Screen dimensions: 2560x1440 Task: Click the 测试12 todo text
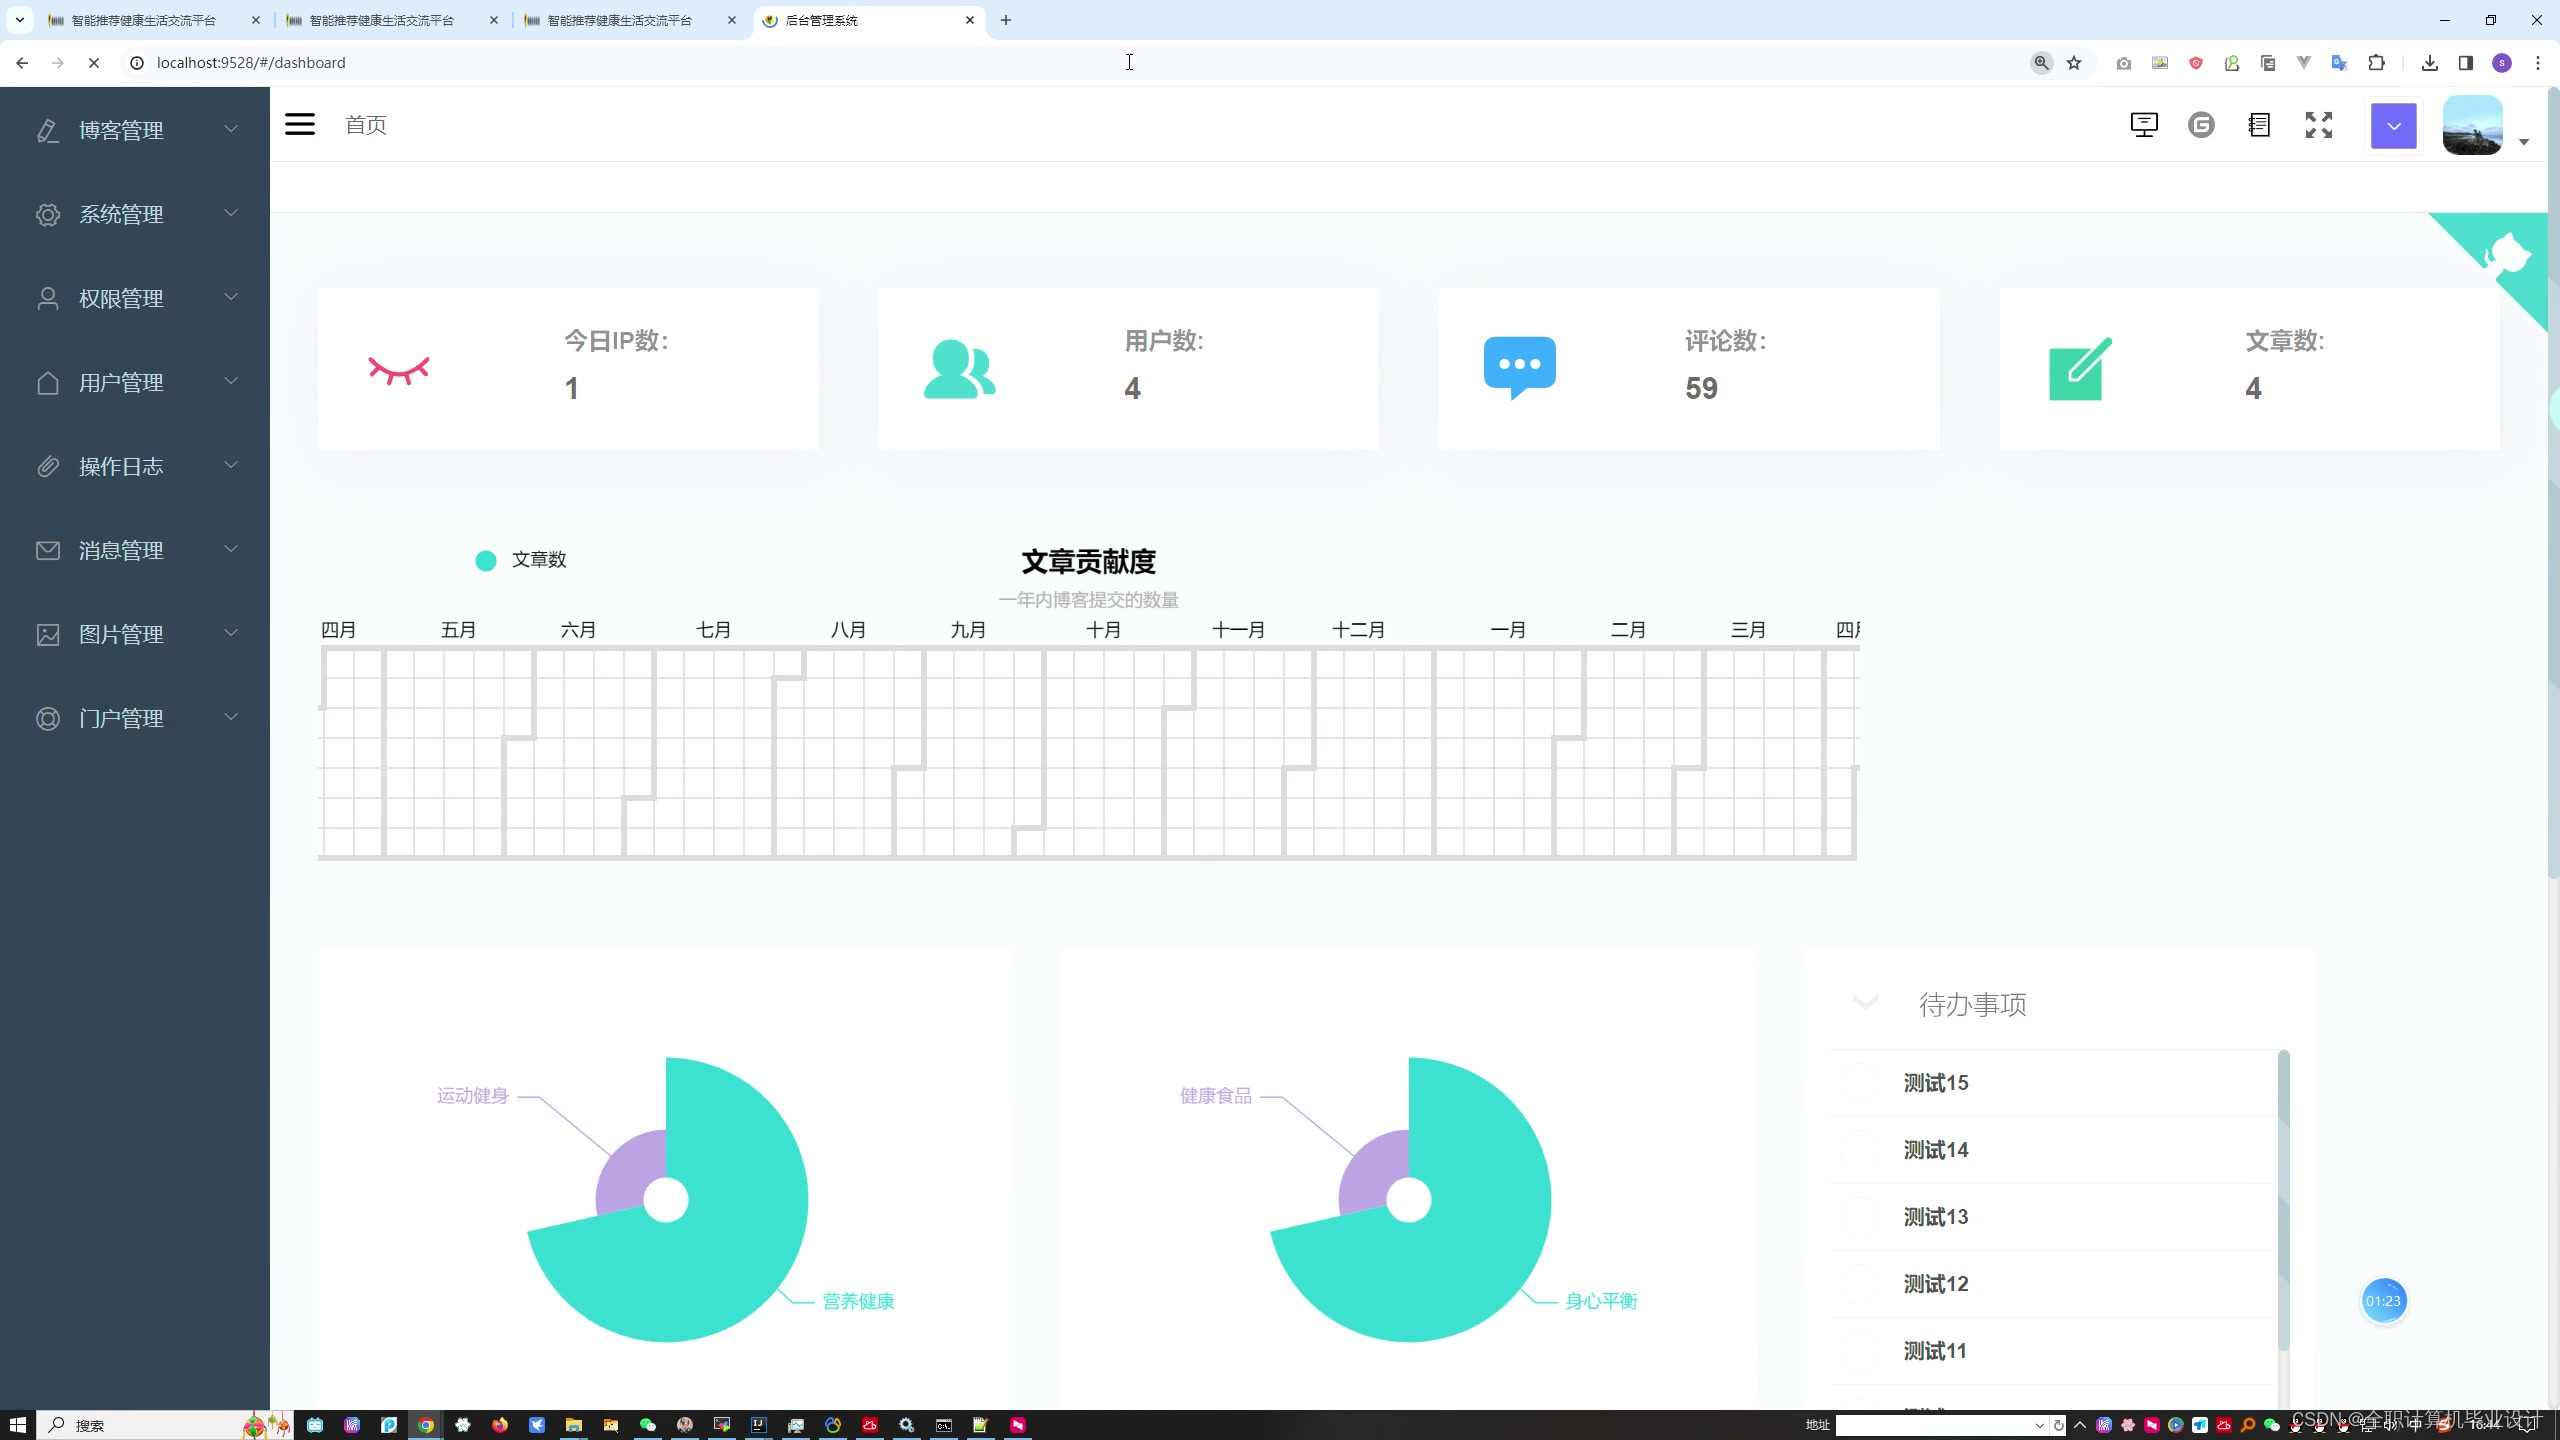coord(1936,1284)
